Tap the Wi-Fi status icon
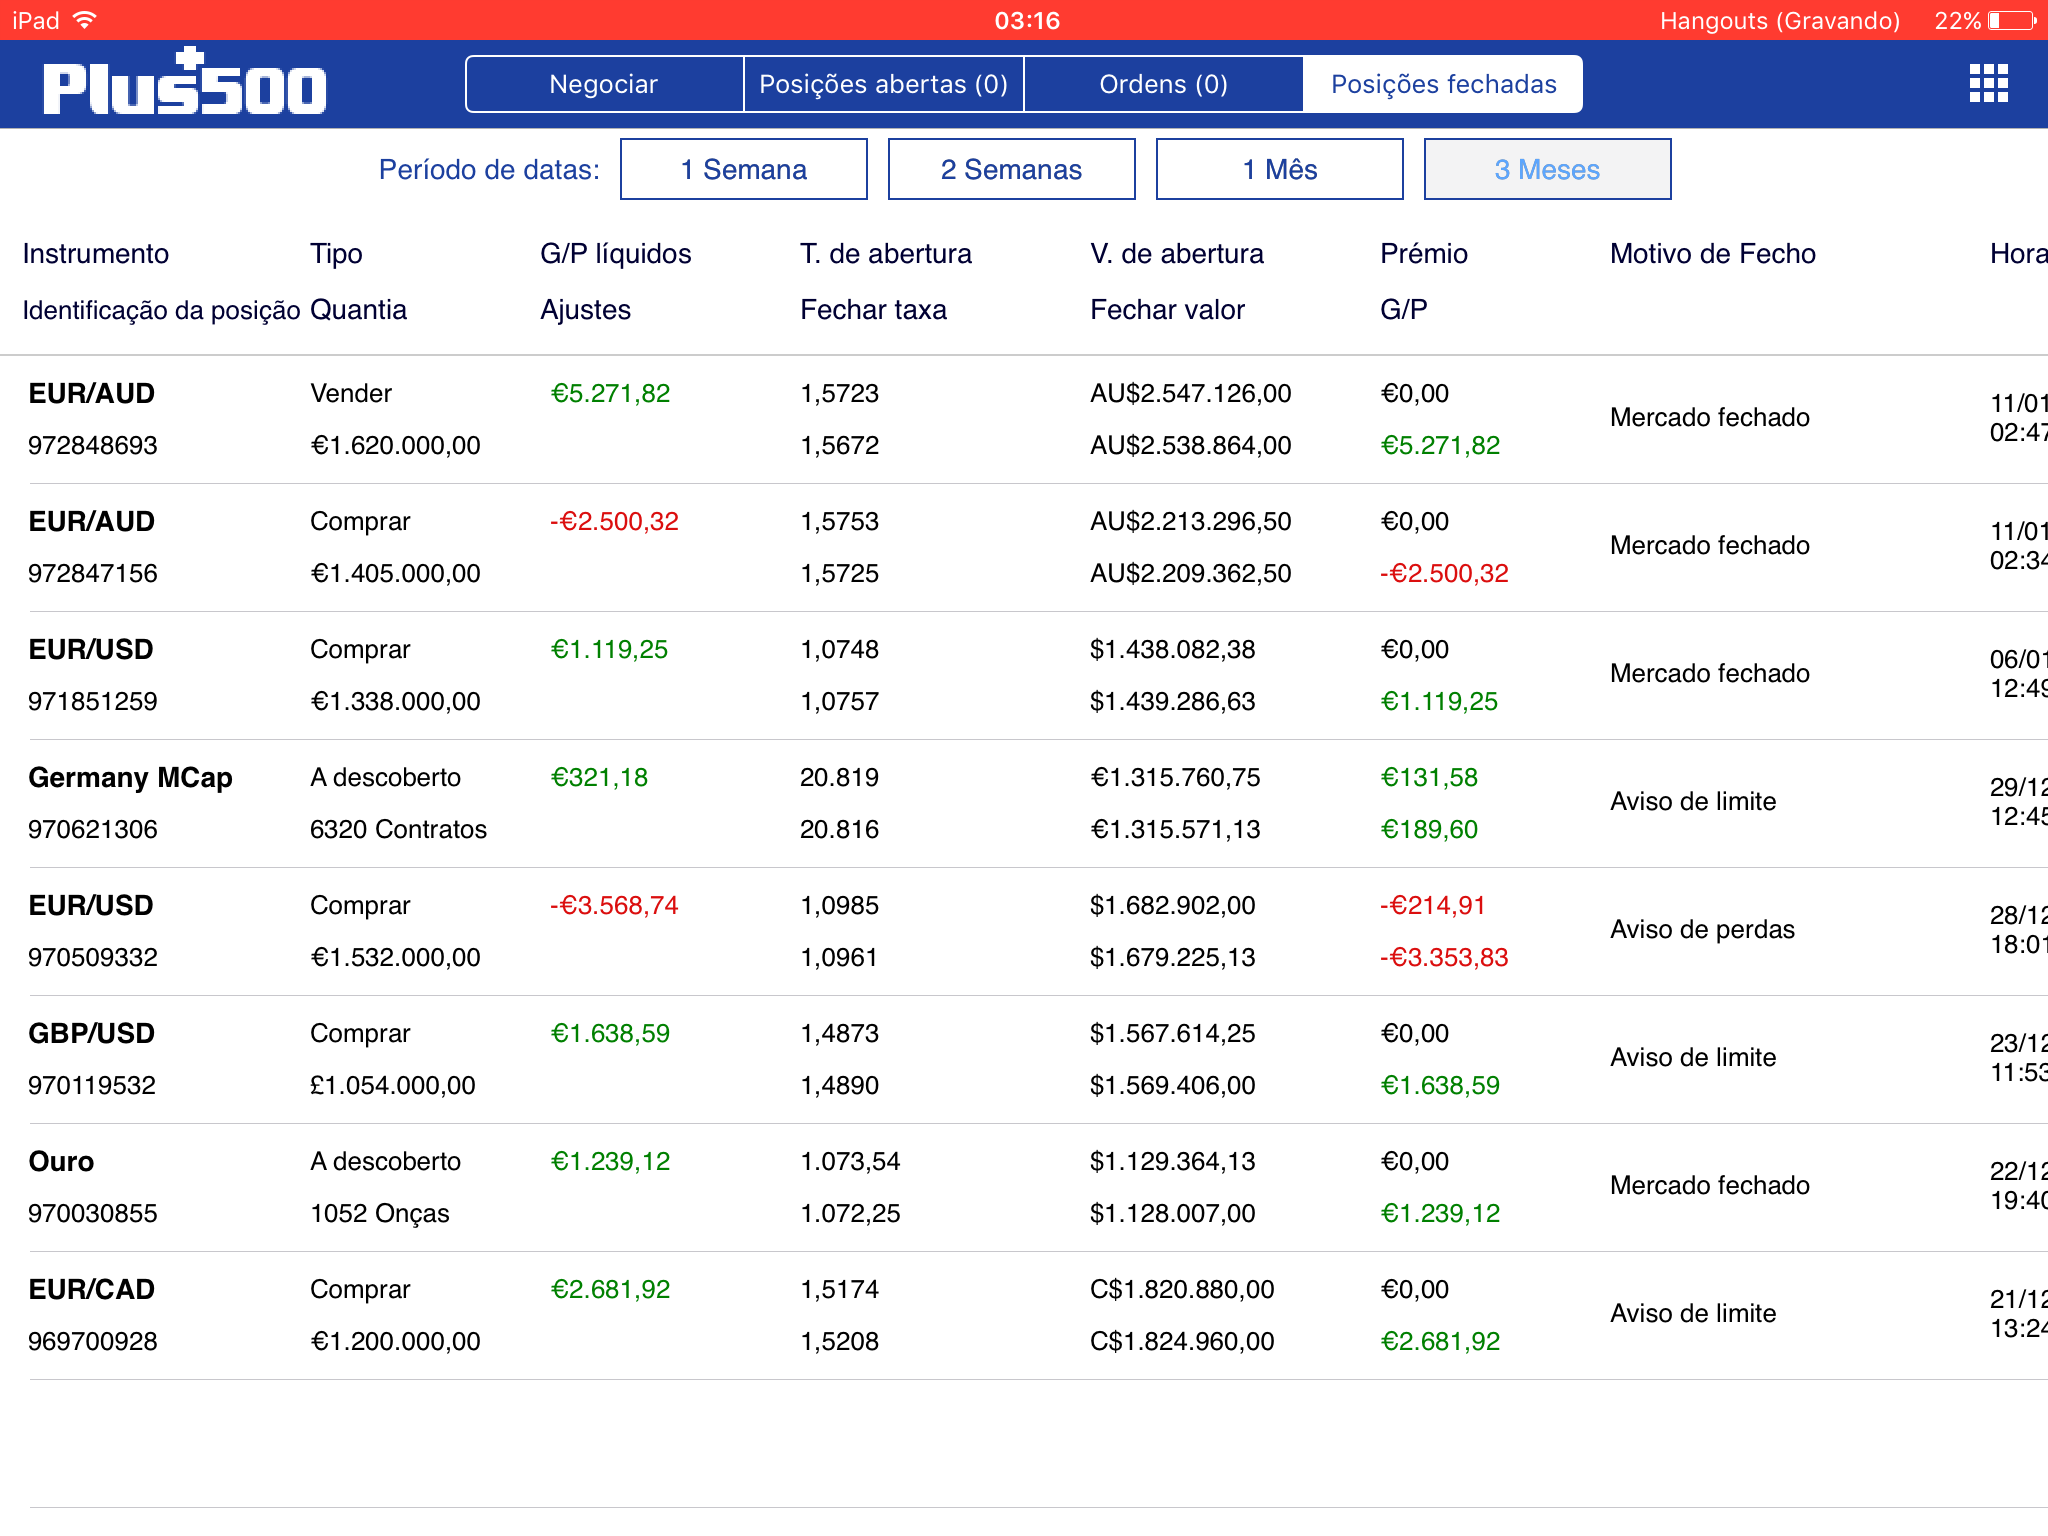 point(85,20)
